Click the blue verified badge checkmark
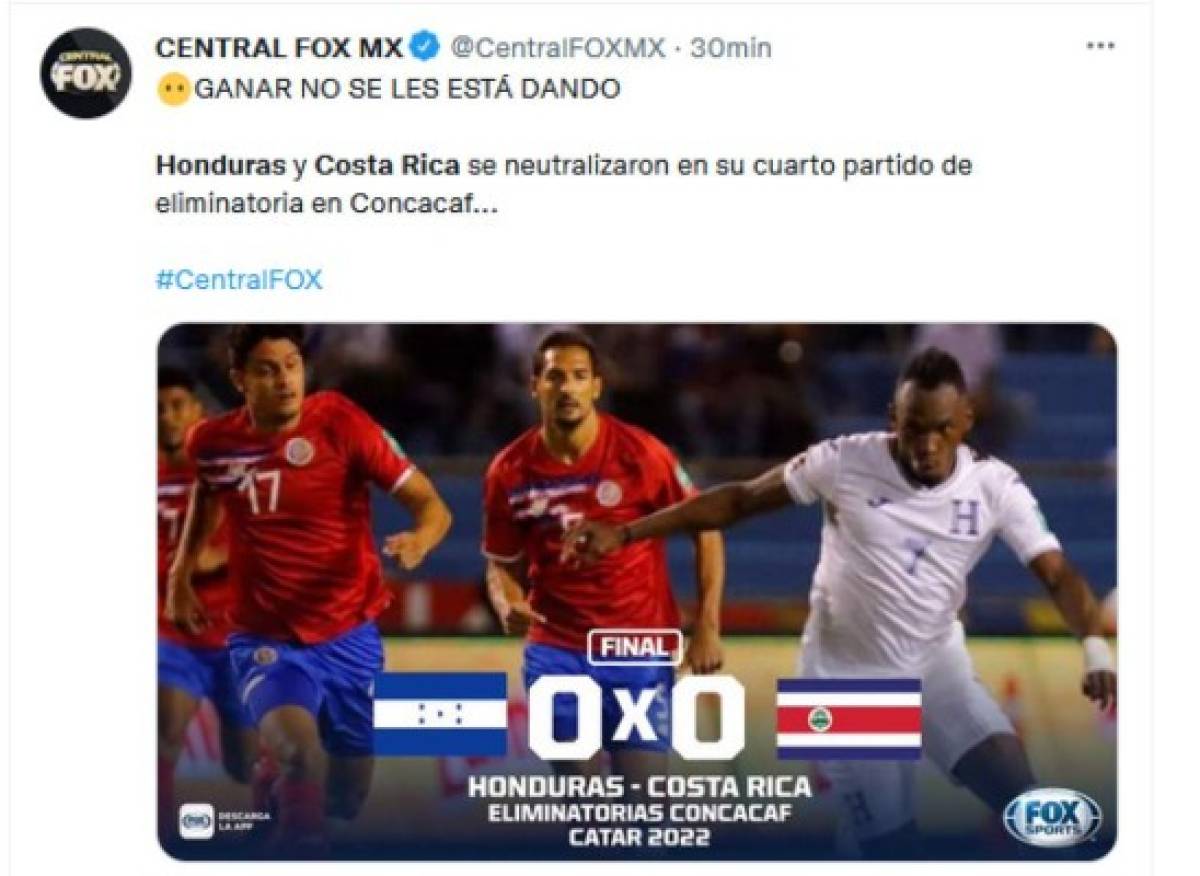The image size is (1200, 876). click(x=425, y=43)
